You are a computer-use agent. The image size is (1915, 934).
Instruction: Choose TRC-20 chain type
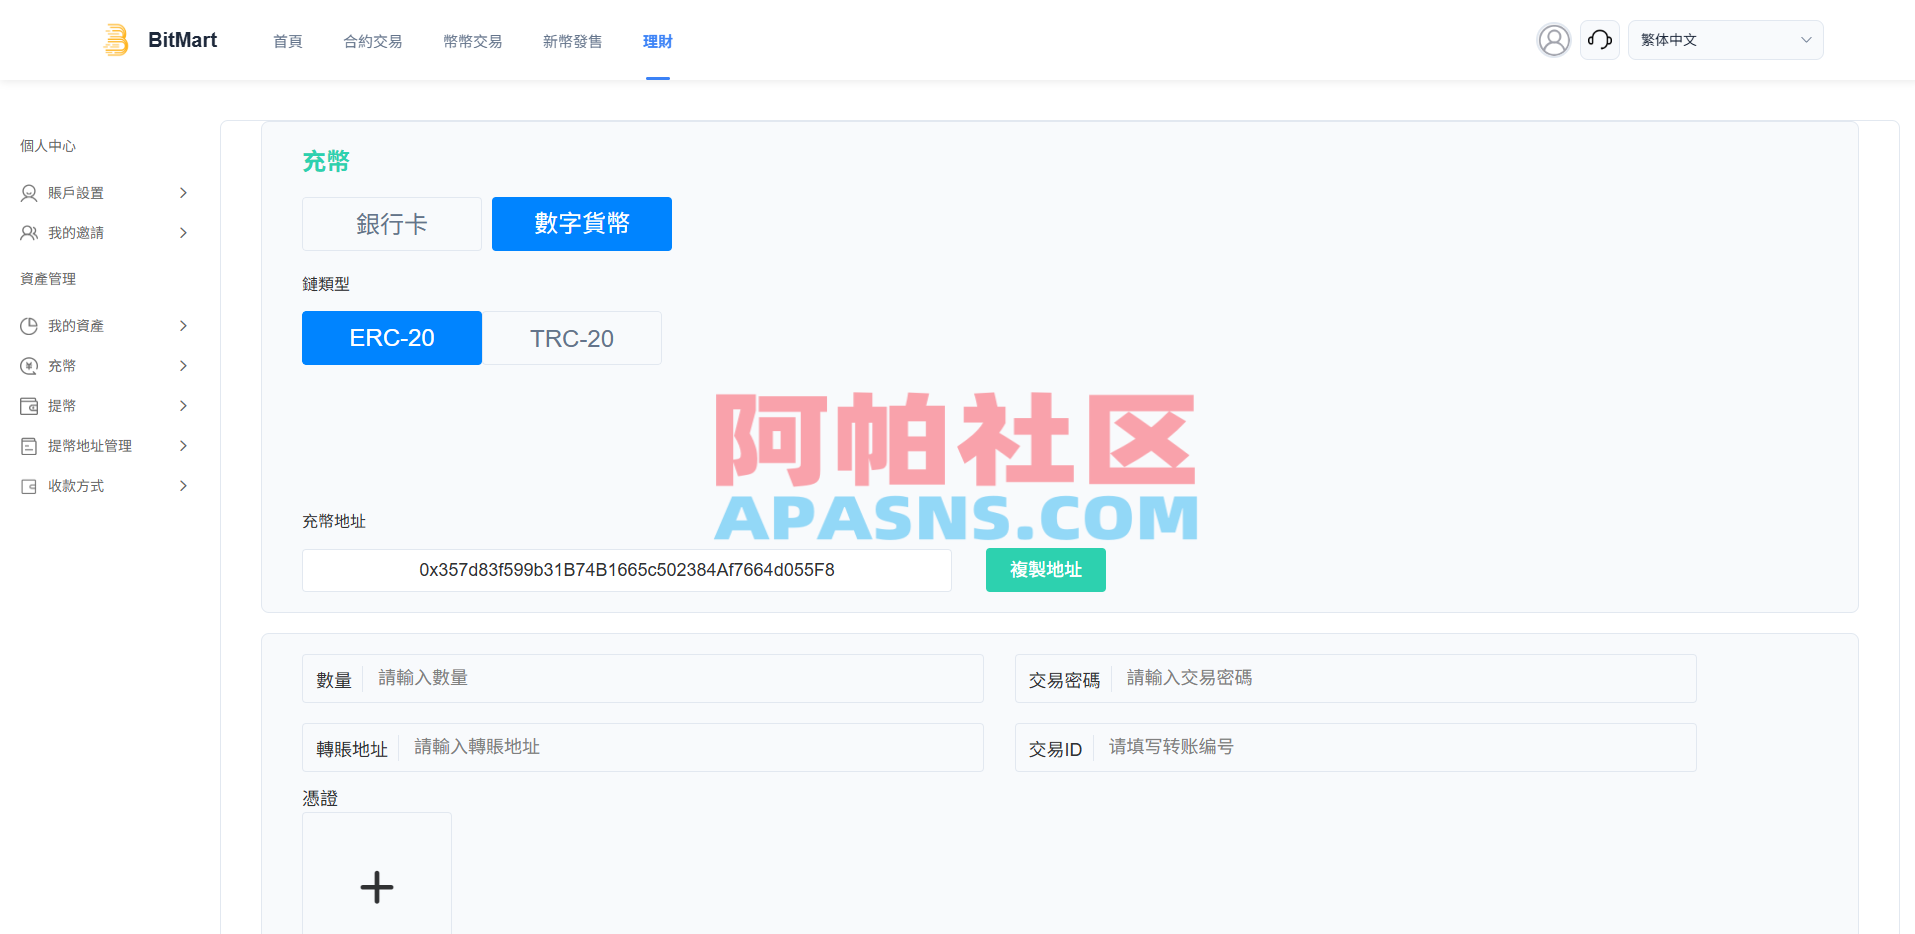[572, 338]
